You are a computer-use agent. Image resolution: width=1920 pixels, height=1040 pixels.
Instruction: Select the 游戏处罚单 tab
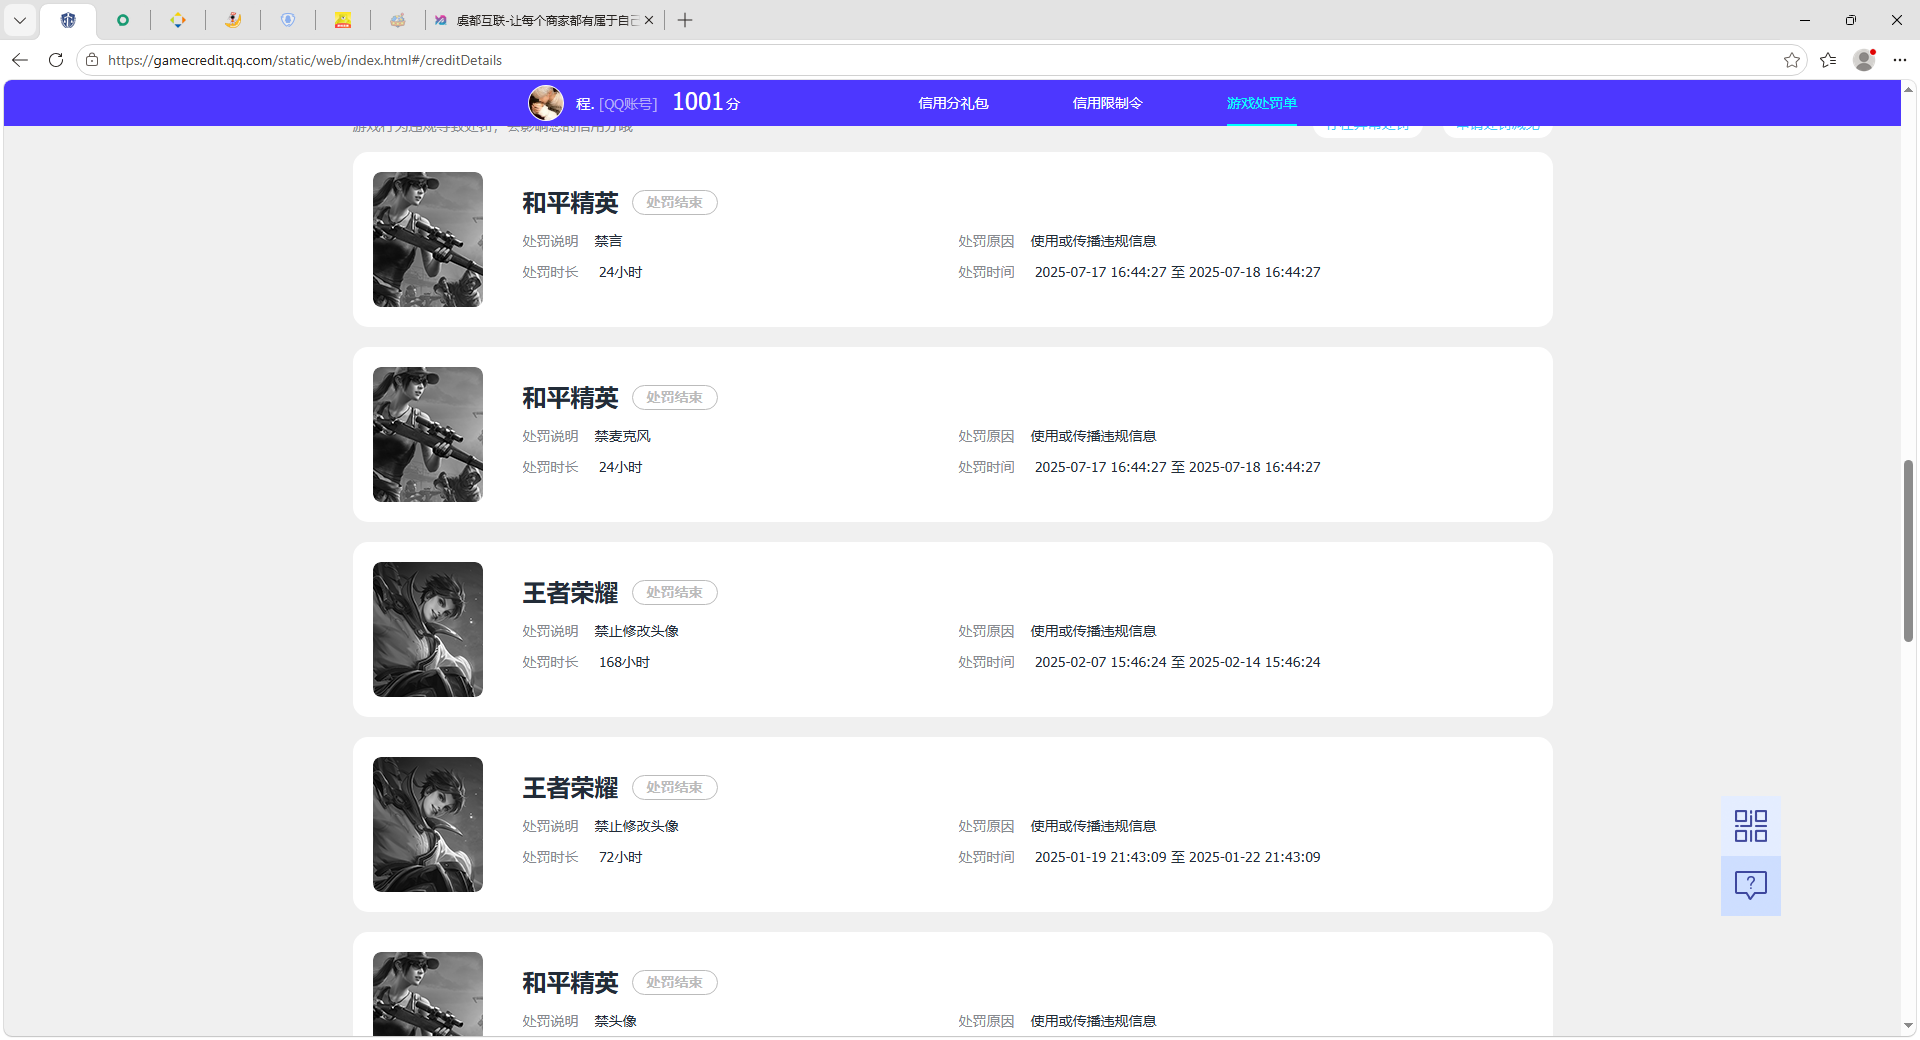click(x=1262, y=103)
